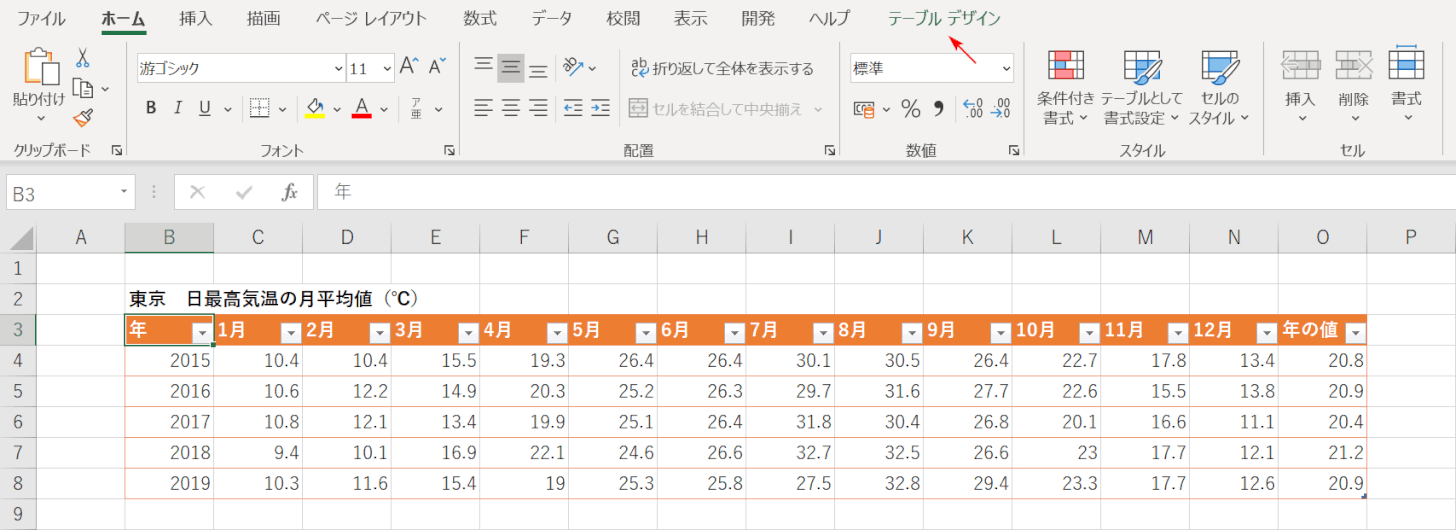Center text horizontally
Viewport: 1456px width, 530px height.
(x=511, y=108)
